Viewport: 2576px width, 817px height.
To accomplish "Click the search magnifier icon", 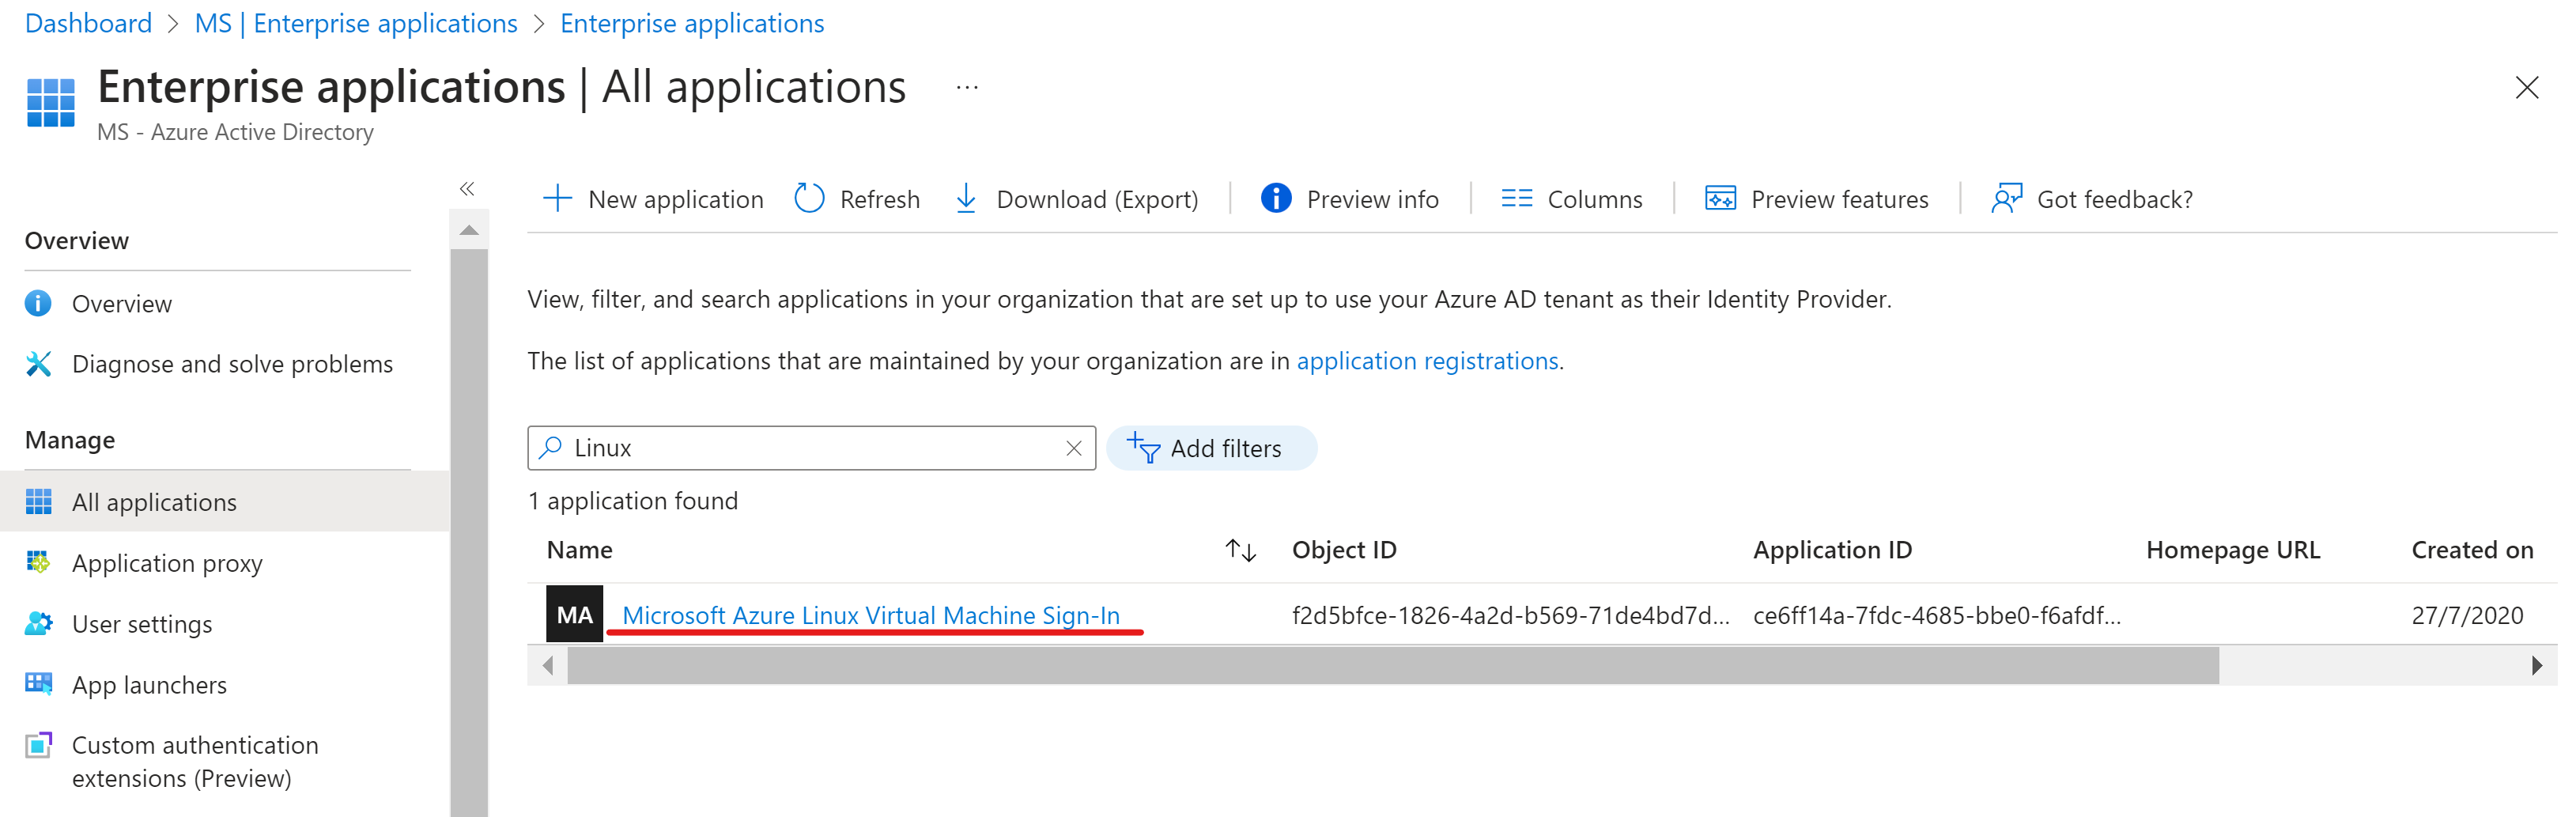I will 550,447.
